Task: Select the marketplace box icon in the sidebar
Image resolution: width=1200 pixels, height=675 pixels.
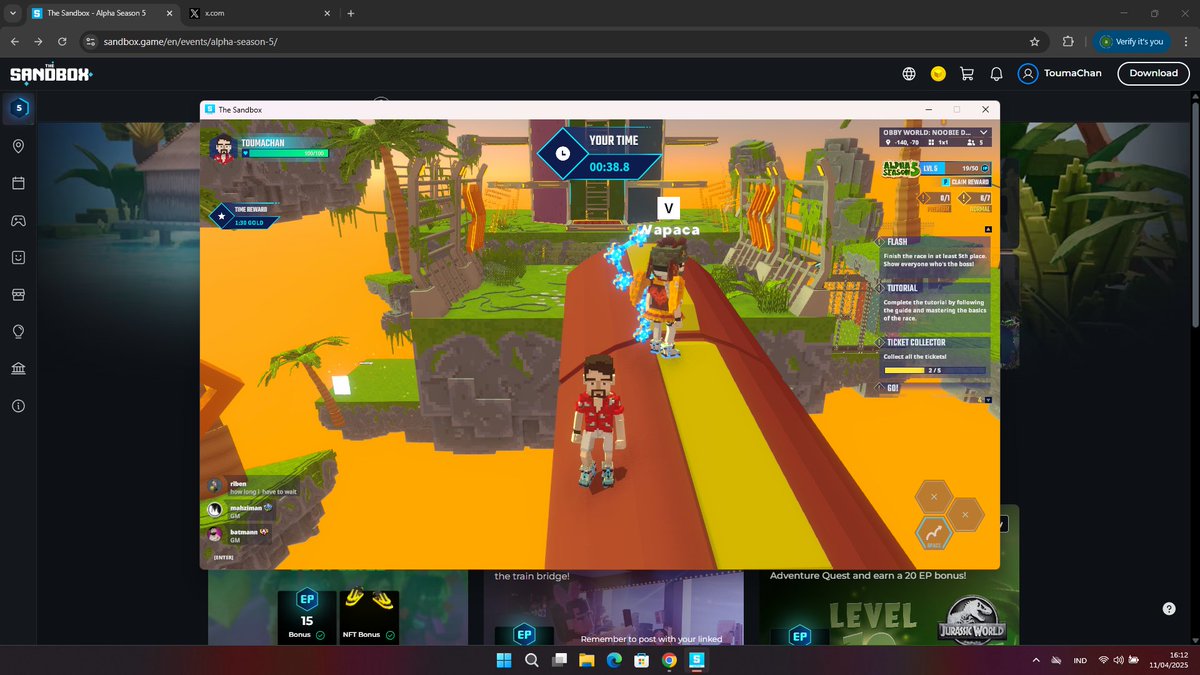Action: (19, 294)
